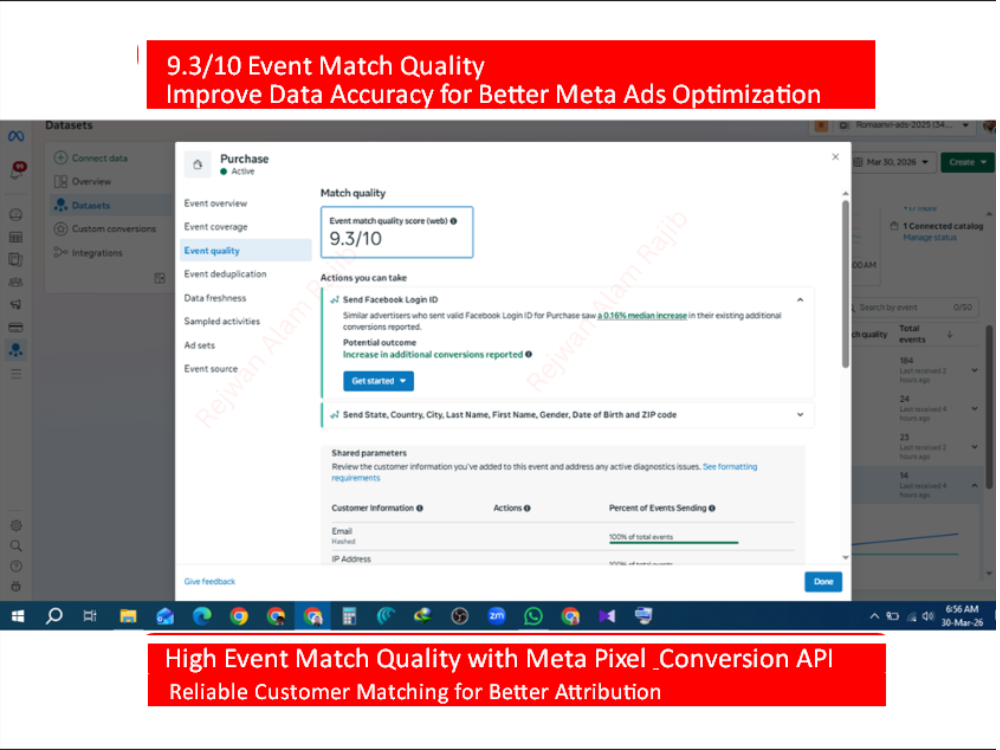Collapse the Send Facebook Login ID section
The image size is (1000, 750).
click(800, 300)
